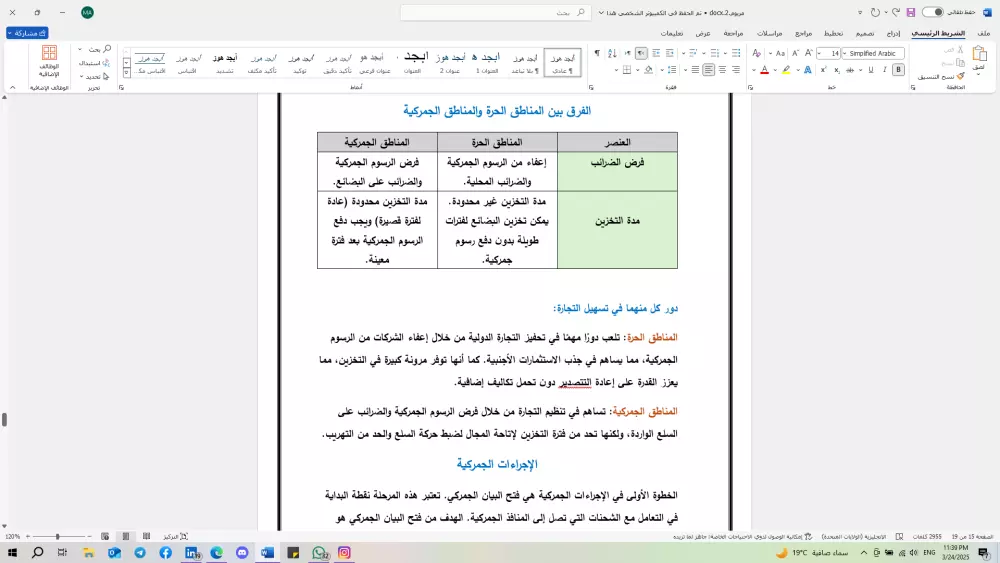This screenshot has height=563, width=1000.
Task: Click the borders grid icon
Action: [627, 70]
